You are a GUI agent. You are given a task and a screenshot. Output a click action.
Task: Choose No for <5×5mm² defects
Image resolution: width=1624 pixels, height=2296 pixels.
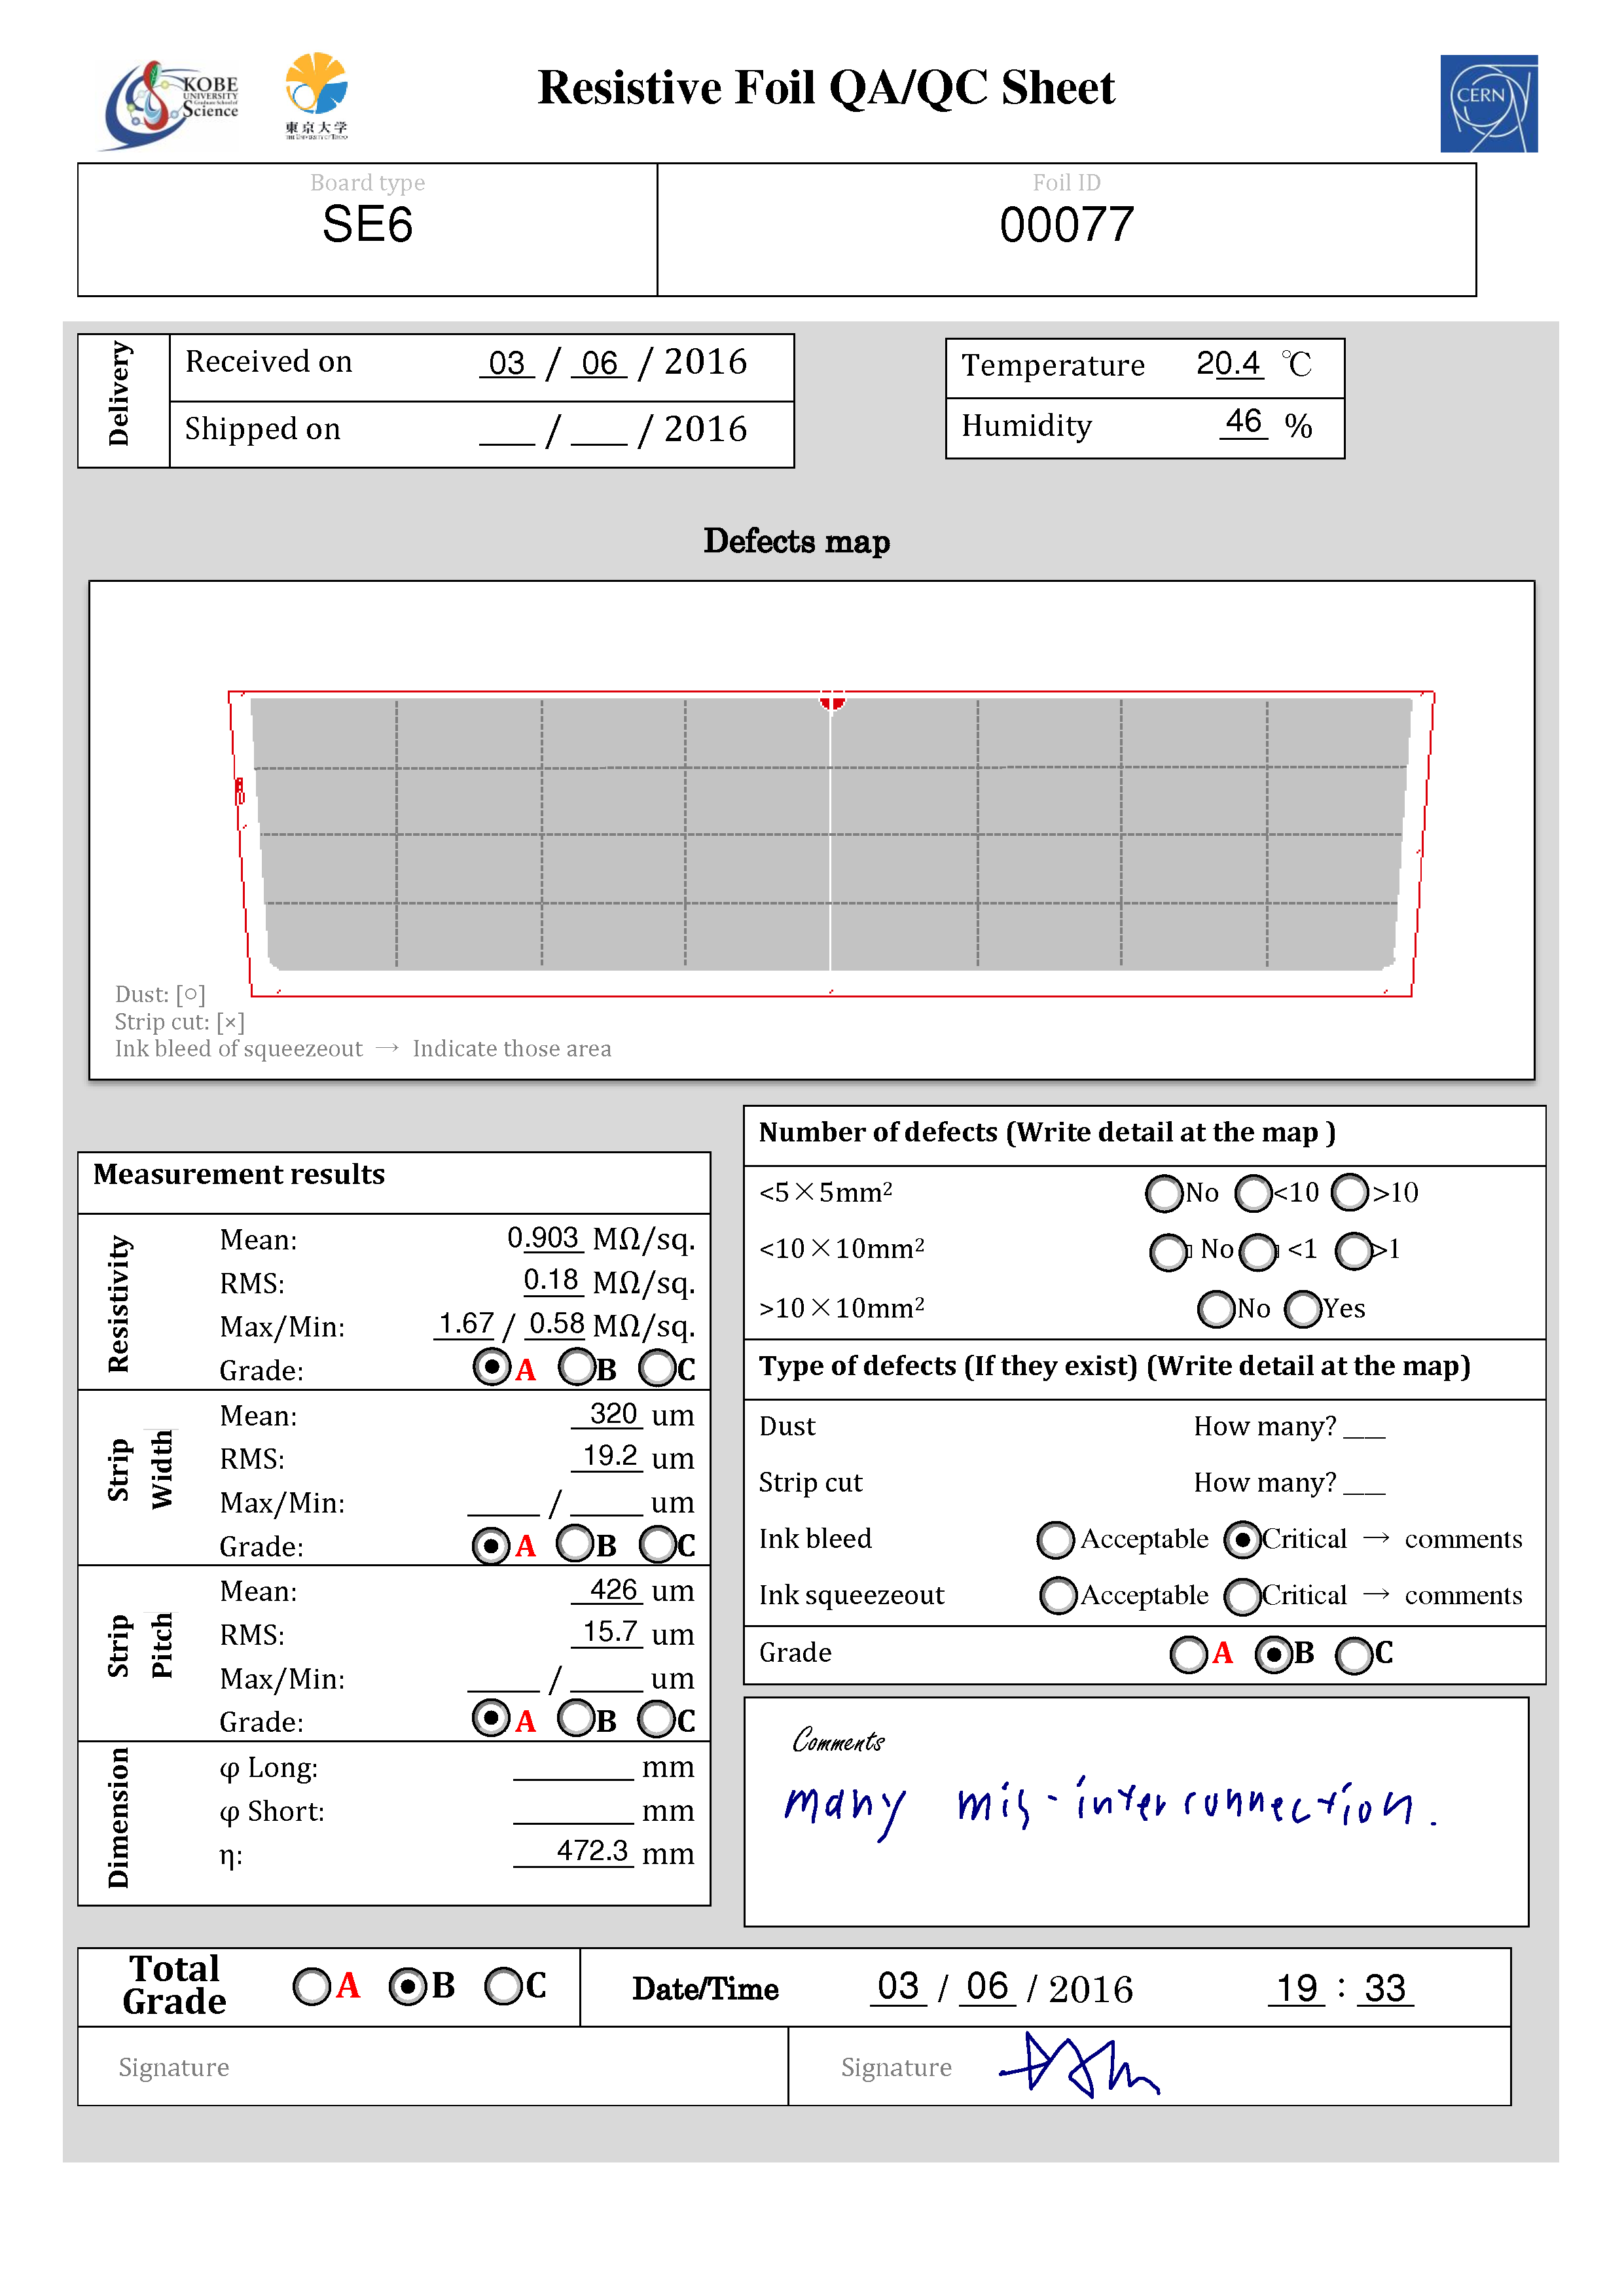coord(1164,1193)
